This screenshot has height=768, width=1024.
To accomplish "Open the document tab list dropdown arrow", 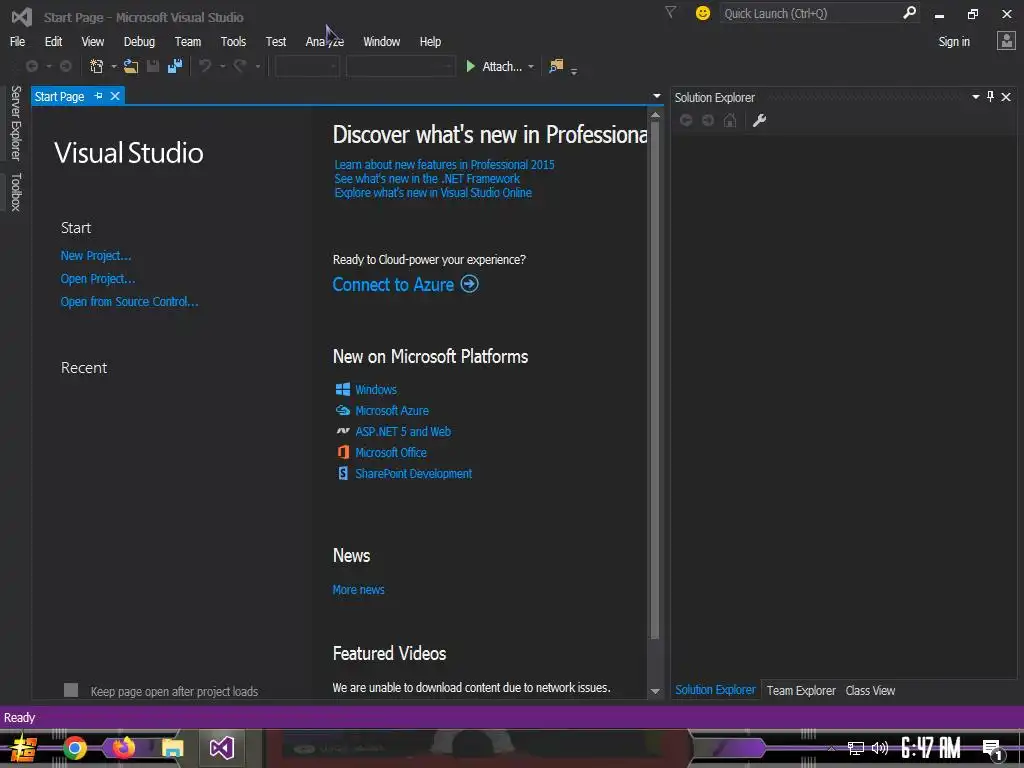I will tap(656, 96).
